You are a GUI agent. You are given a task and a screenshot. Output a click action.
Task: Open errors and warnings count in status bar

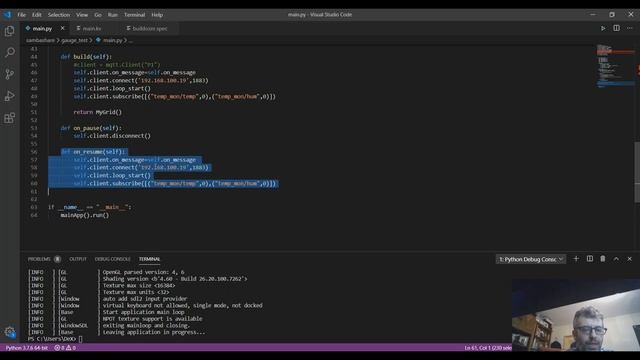tap(65, 348)
